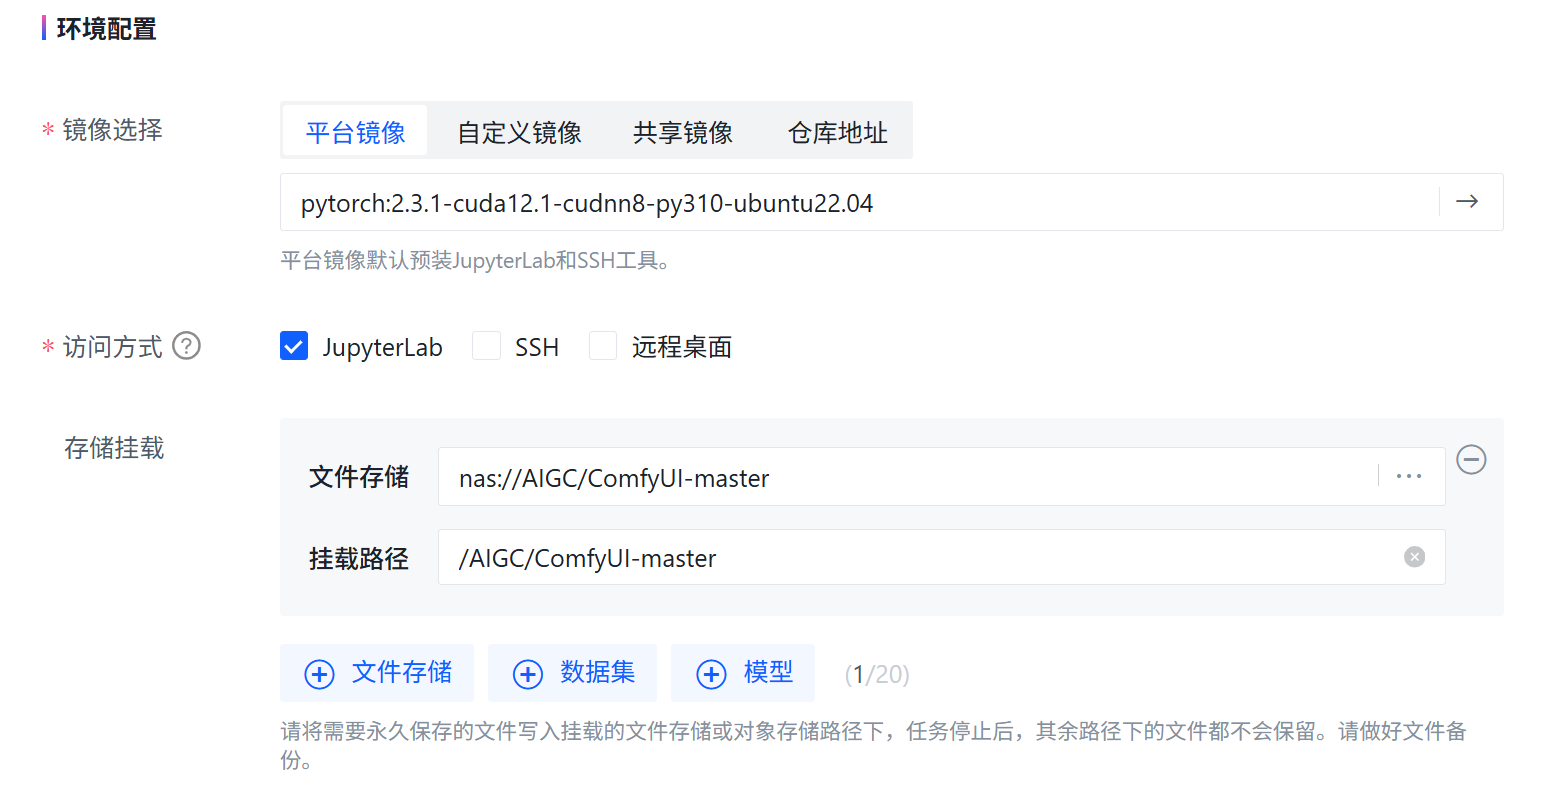Open image list with the arrow icon
The image size is (1547, 801).
[x=1466, y=202]
